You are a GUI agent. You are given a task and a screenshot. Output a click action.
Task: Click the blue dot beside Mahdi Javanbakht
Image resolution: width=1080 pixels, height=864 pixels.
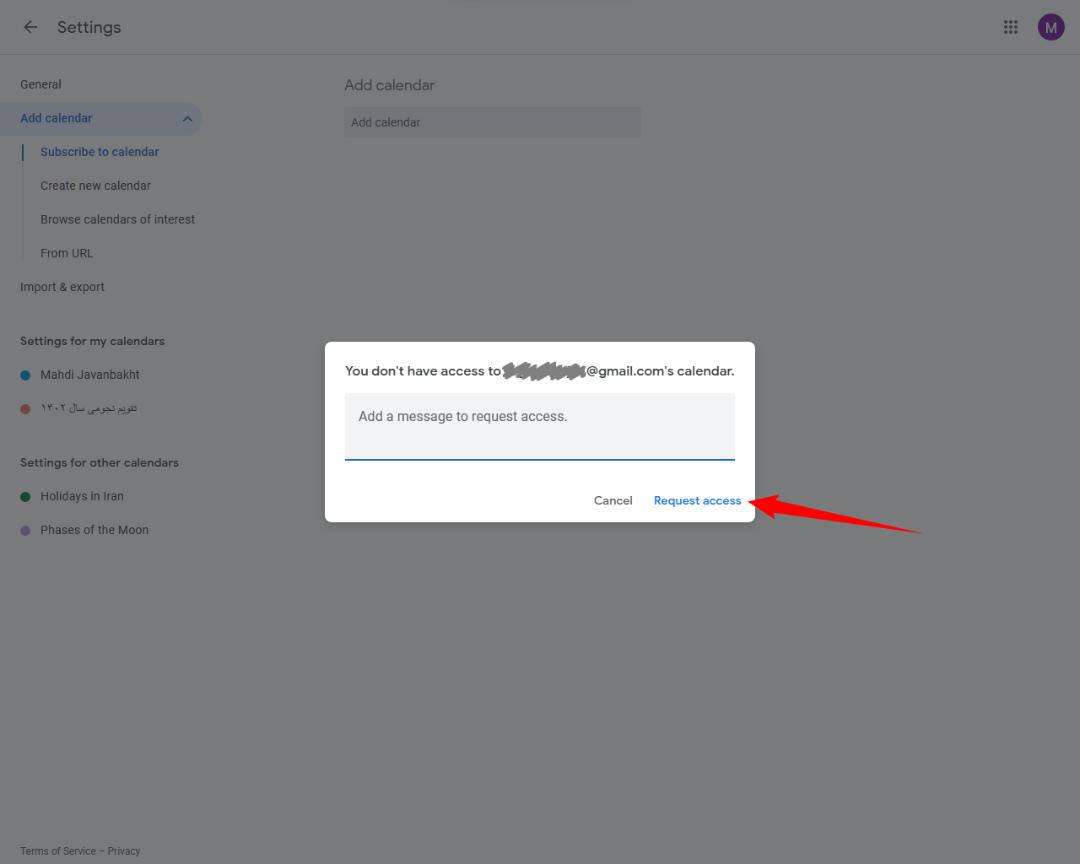(25, 376)
